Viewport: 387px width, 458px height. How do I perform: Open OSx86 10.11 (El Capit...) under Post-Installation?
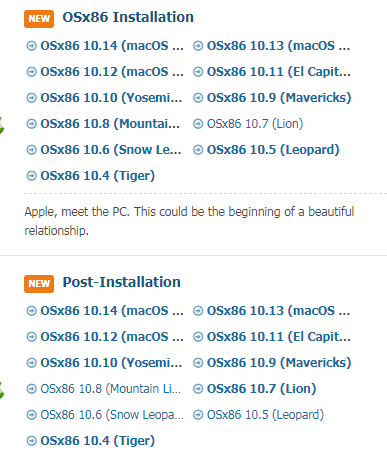[x=279, y=337]
